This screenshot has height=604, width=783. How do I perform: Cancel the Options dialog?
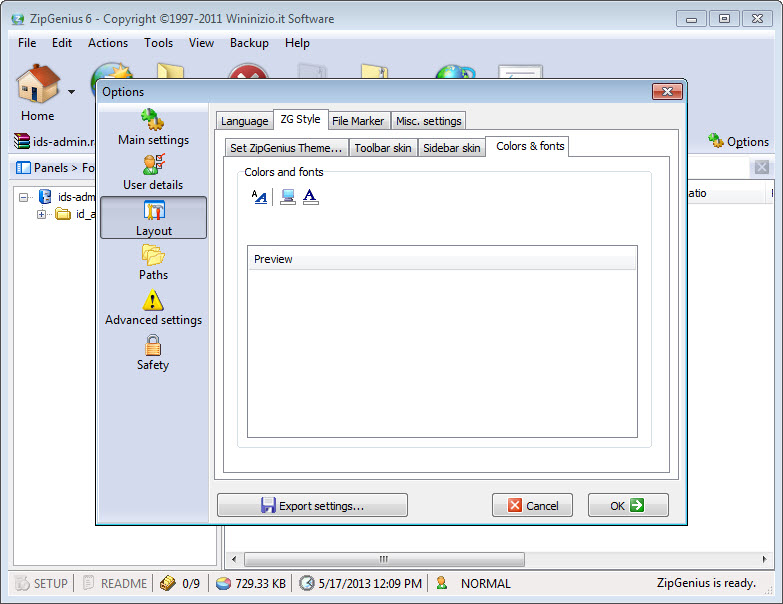pos(532,505)
